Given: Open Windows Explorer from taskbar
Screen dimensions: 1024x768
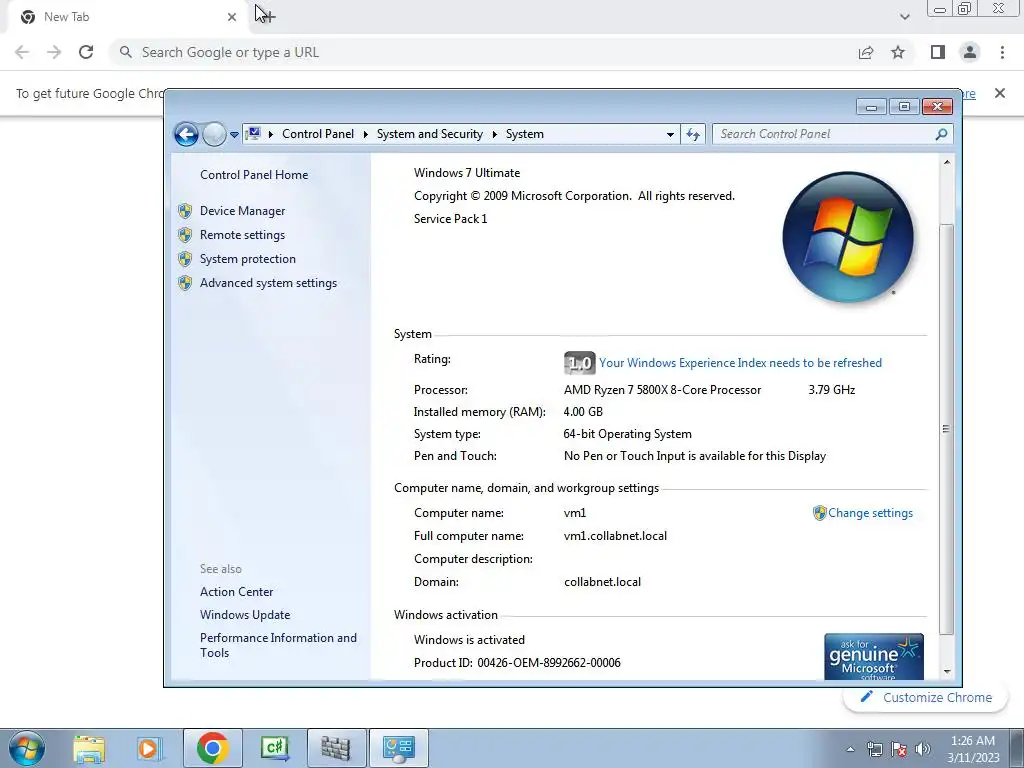Looking at the screenshot, I should pyautogui.click(x=89, y=748).
